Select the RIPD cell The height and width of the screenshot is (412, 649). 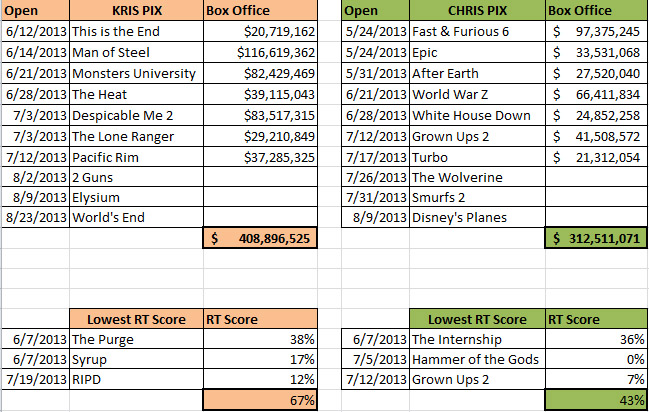137,379
